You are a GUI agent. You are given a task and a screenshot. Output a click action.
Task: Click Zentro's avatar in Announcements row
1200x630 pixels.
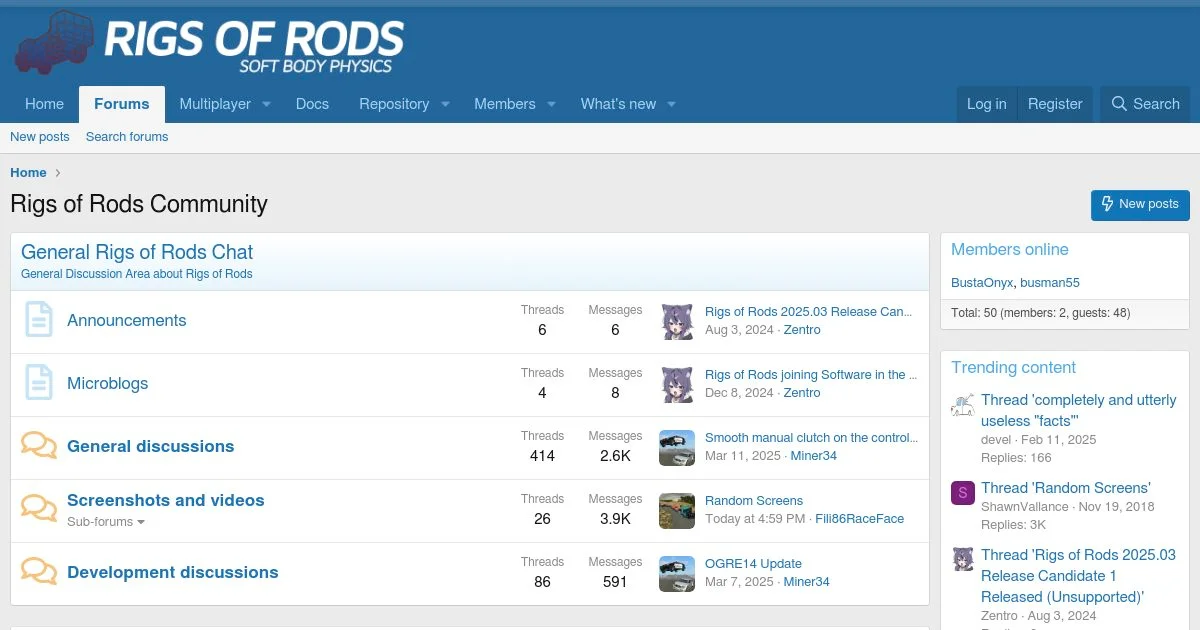tap(677, 321)
